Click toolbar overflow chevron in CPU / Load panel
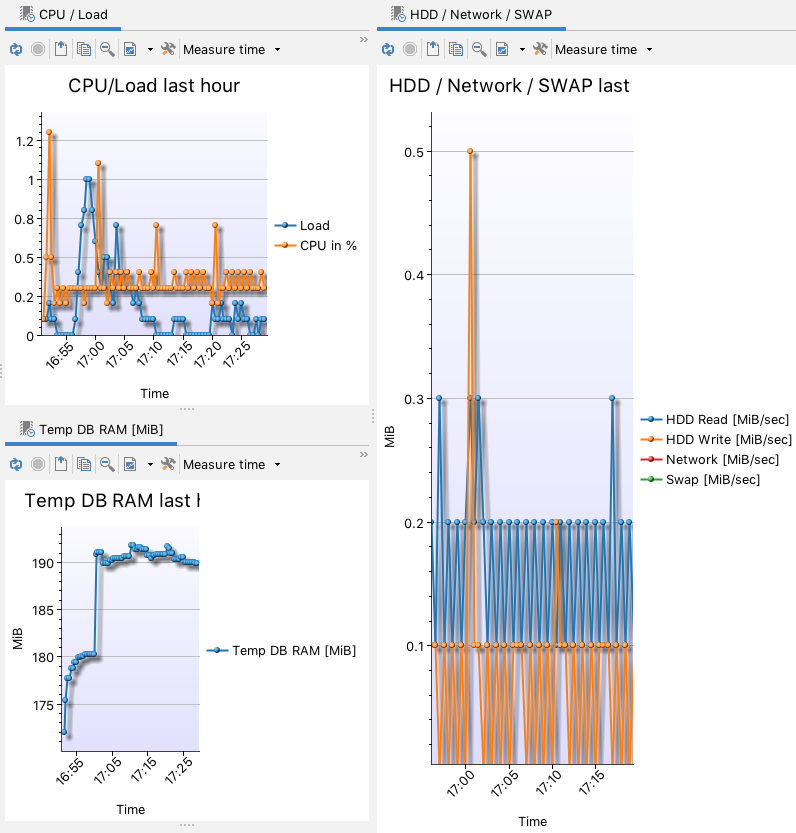 pyautogui.click(x=363, y=39)
